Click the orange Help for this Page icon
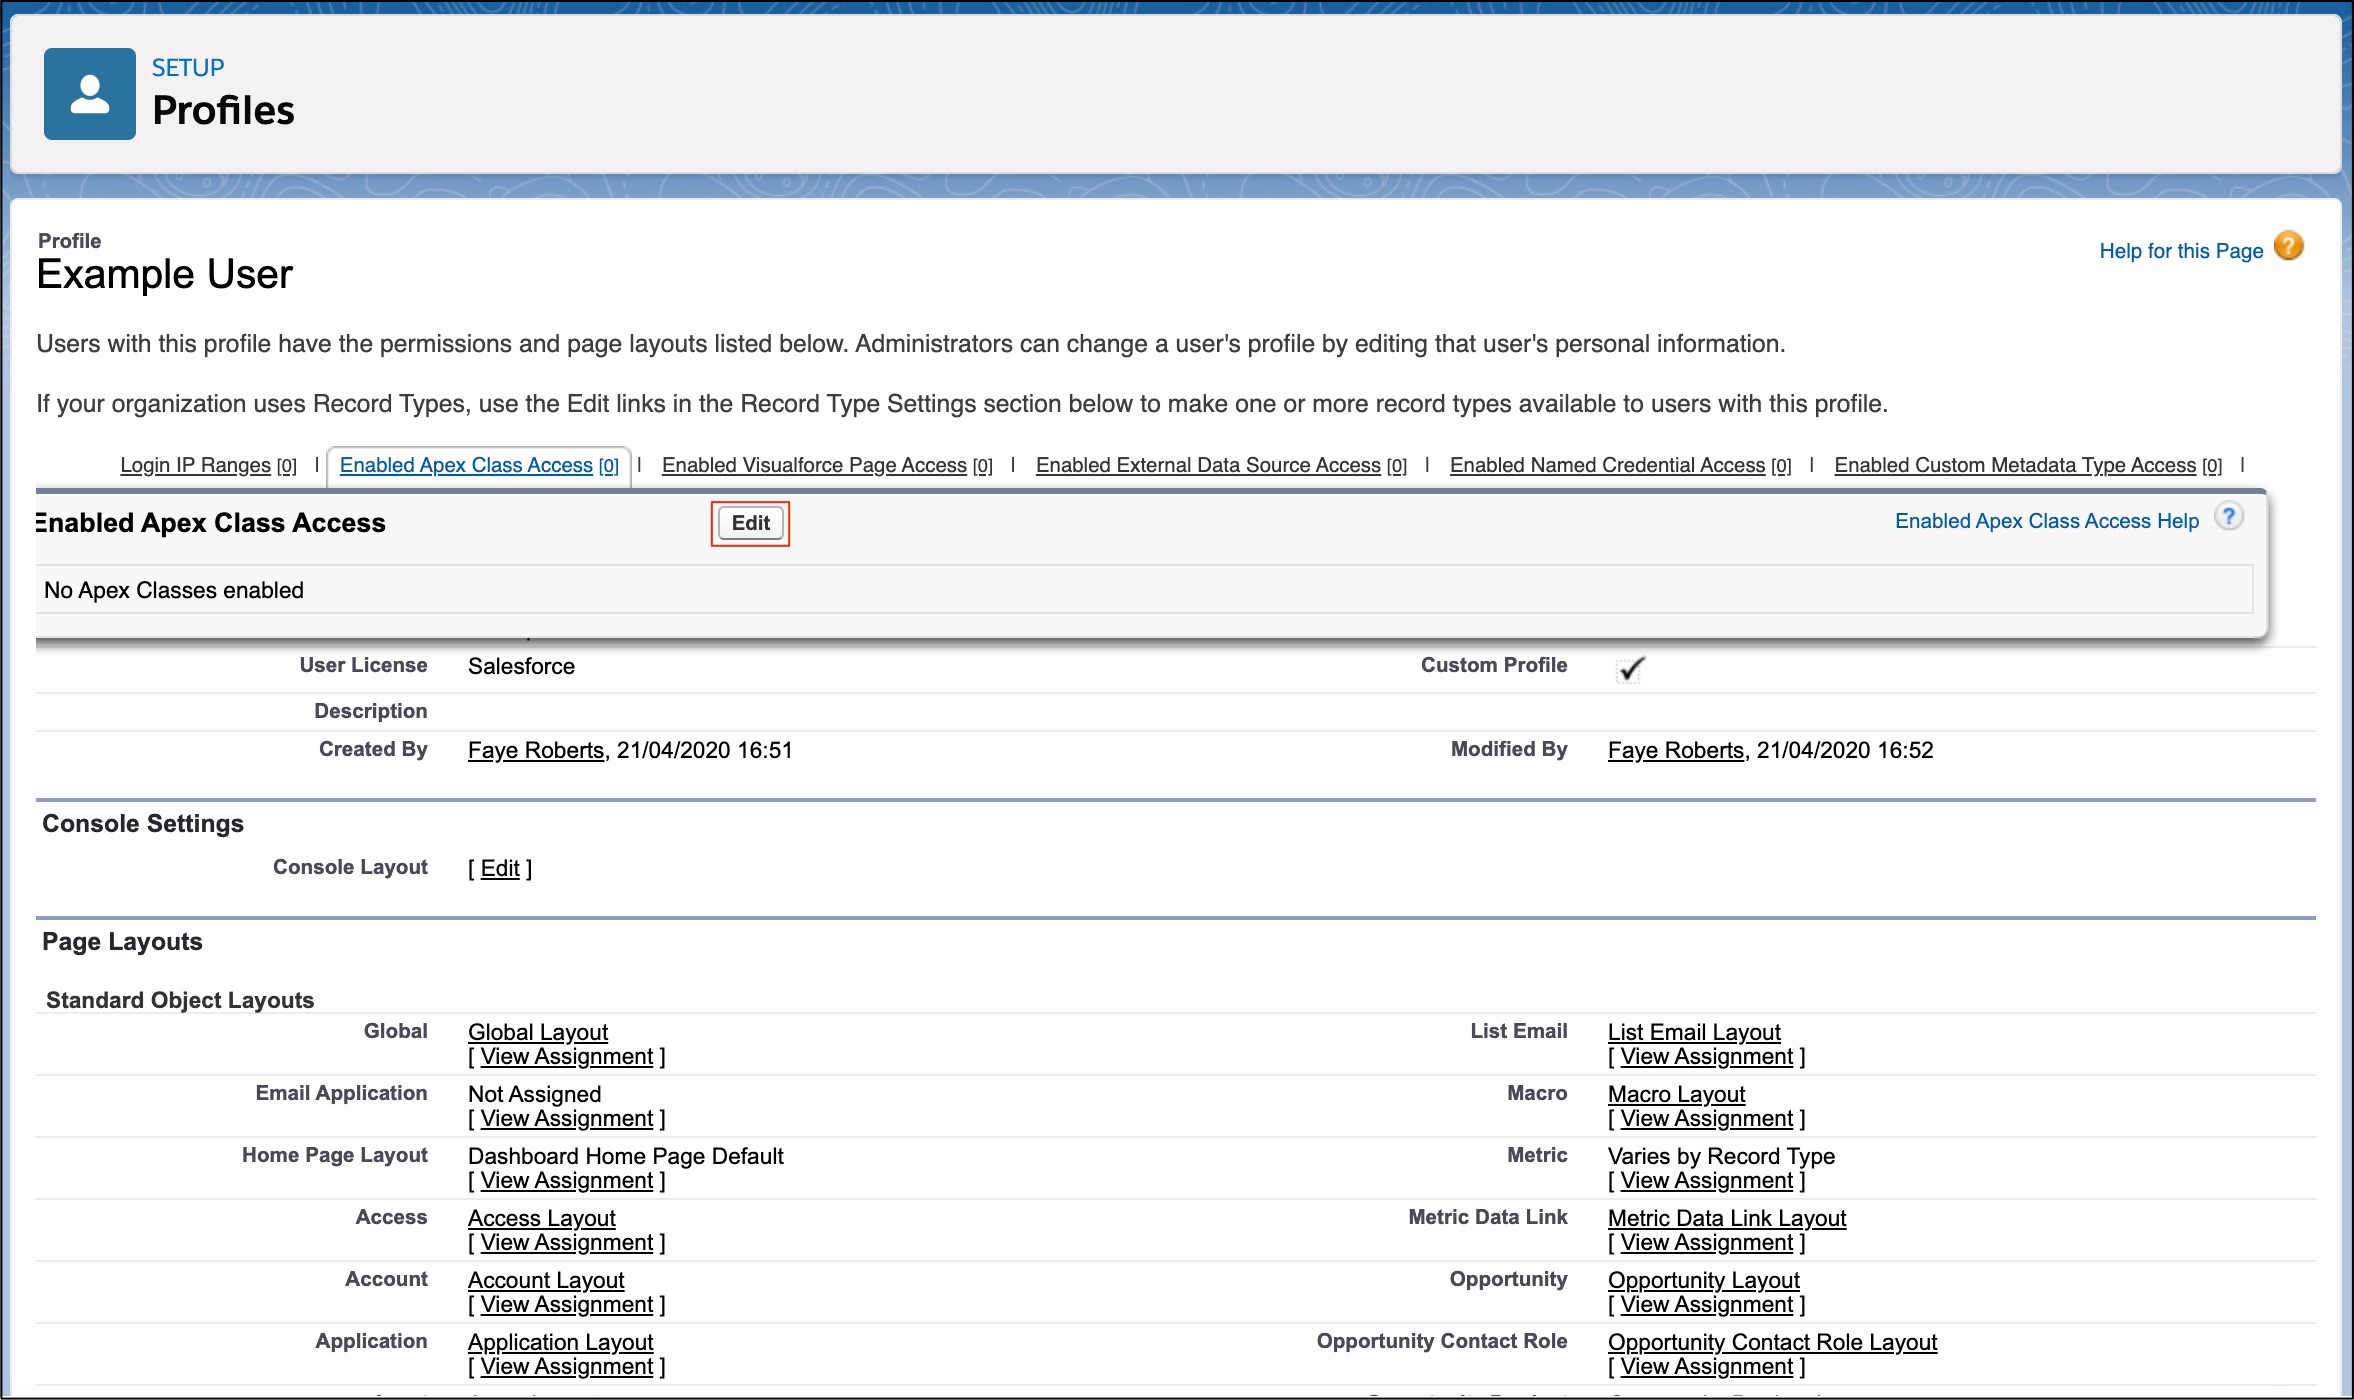The width and height of the screenshot is (2354, 1400). (x=2288, y=246)
